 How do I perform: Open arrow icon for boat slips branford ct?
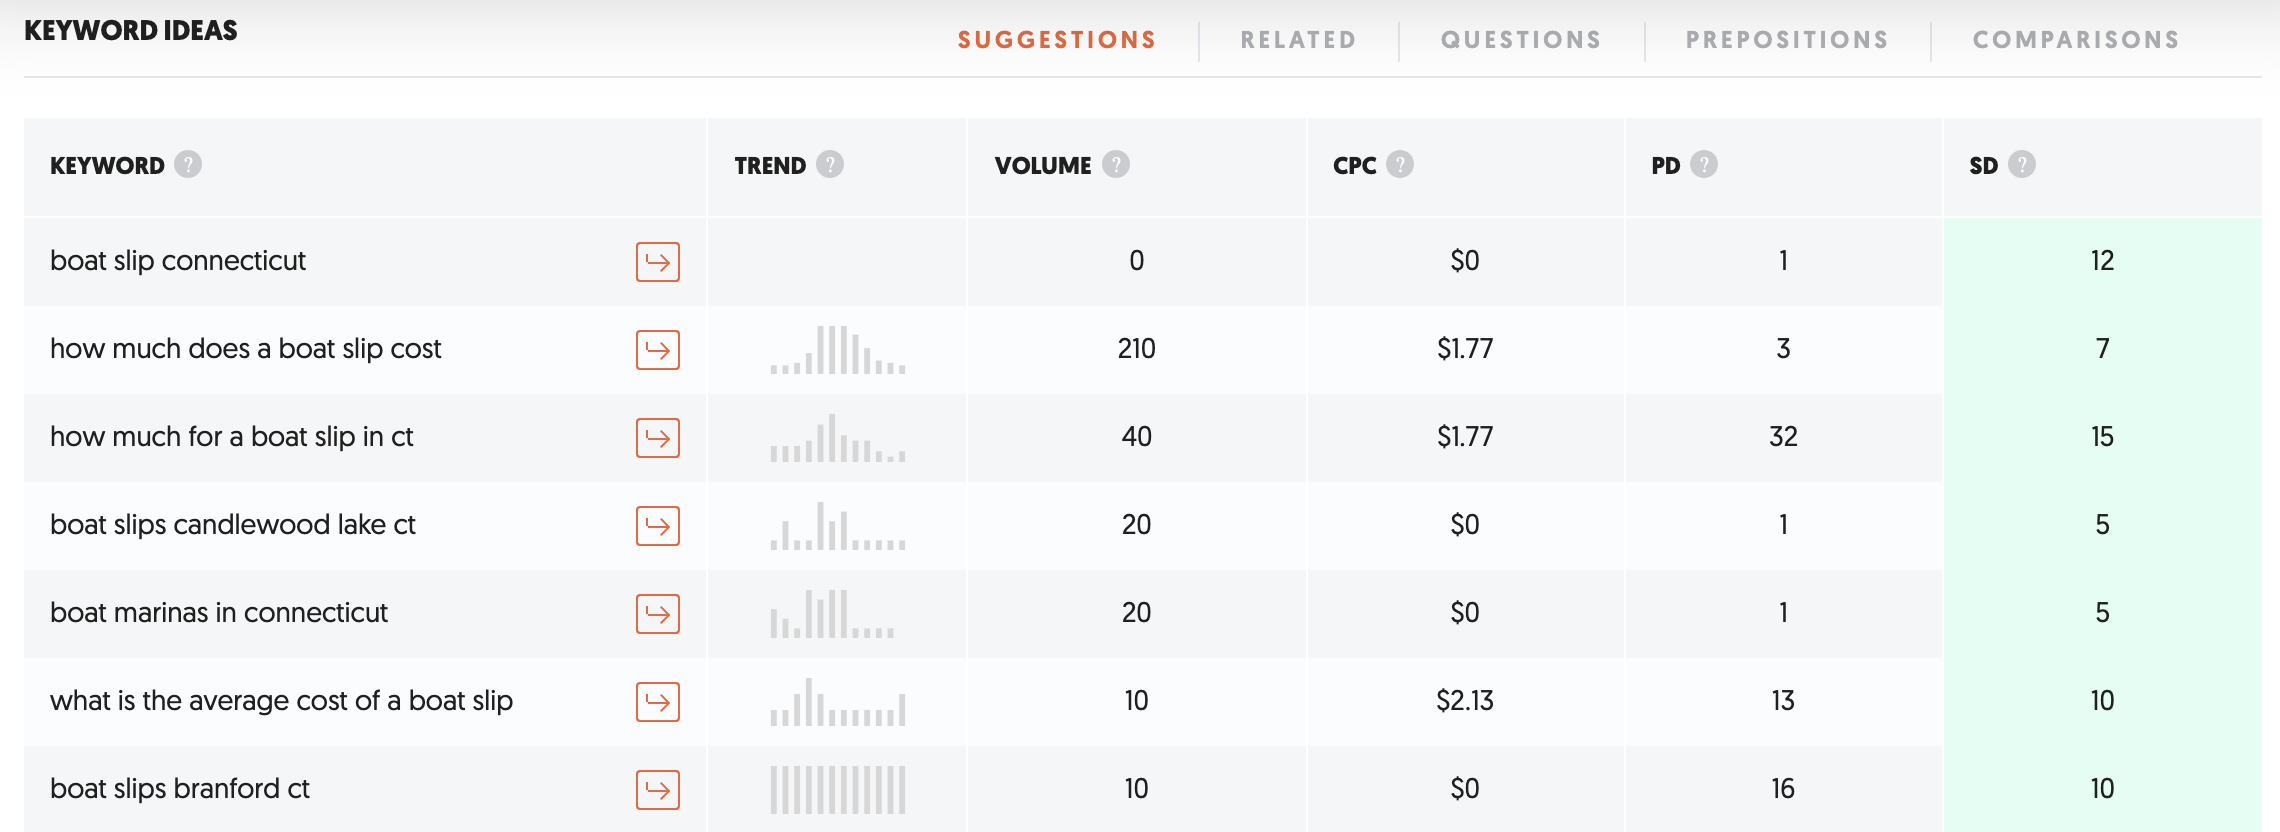click(658, 790)
